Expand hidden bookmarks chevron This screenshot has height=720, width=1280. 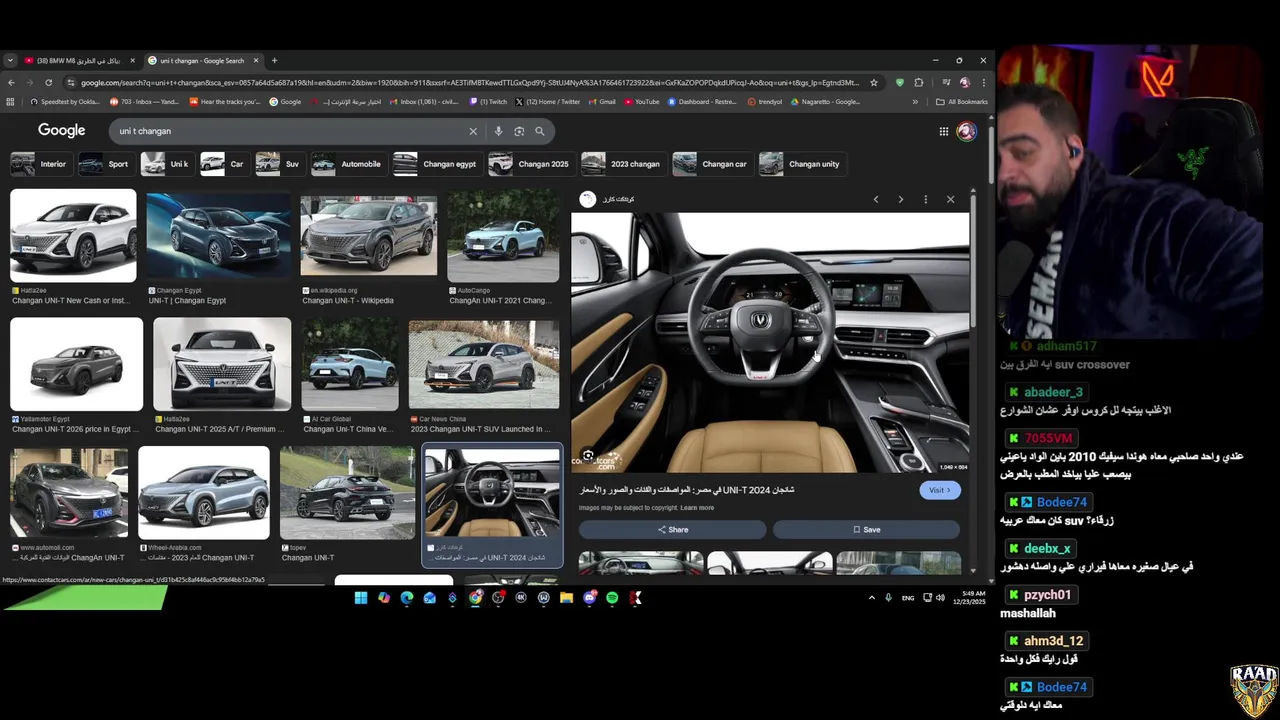[x=915, y=102]
